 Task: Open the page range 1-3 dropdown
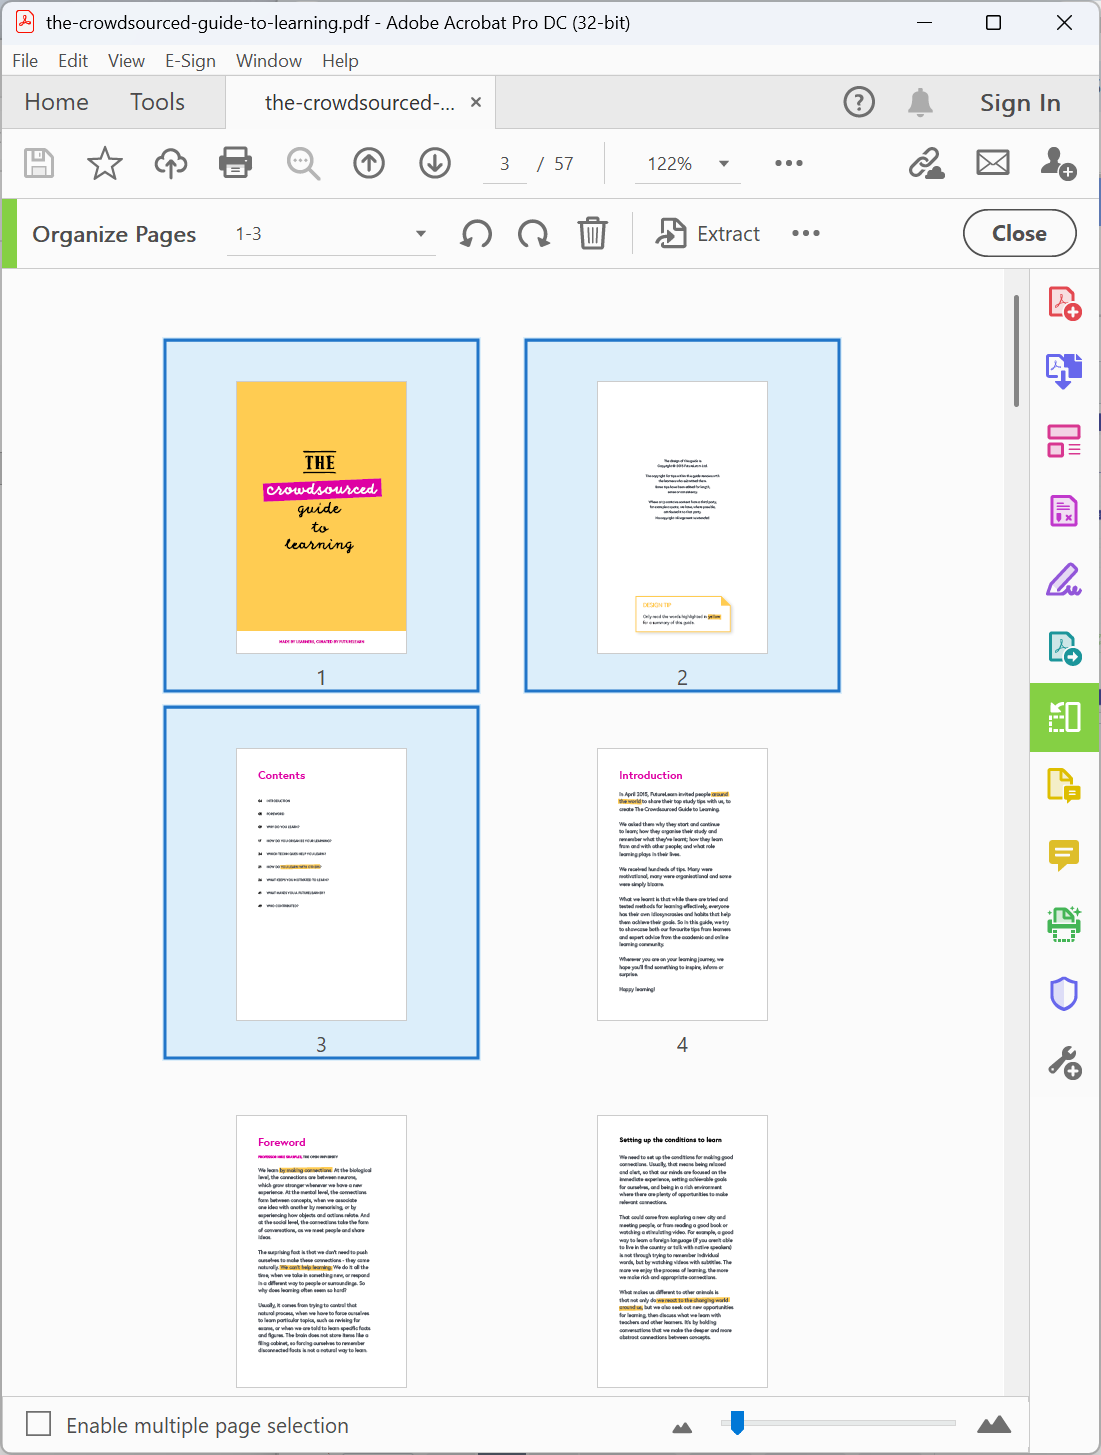tap(421, 233)
